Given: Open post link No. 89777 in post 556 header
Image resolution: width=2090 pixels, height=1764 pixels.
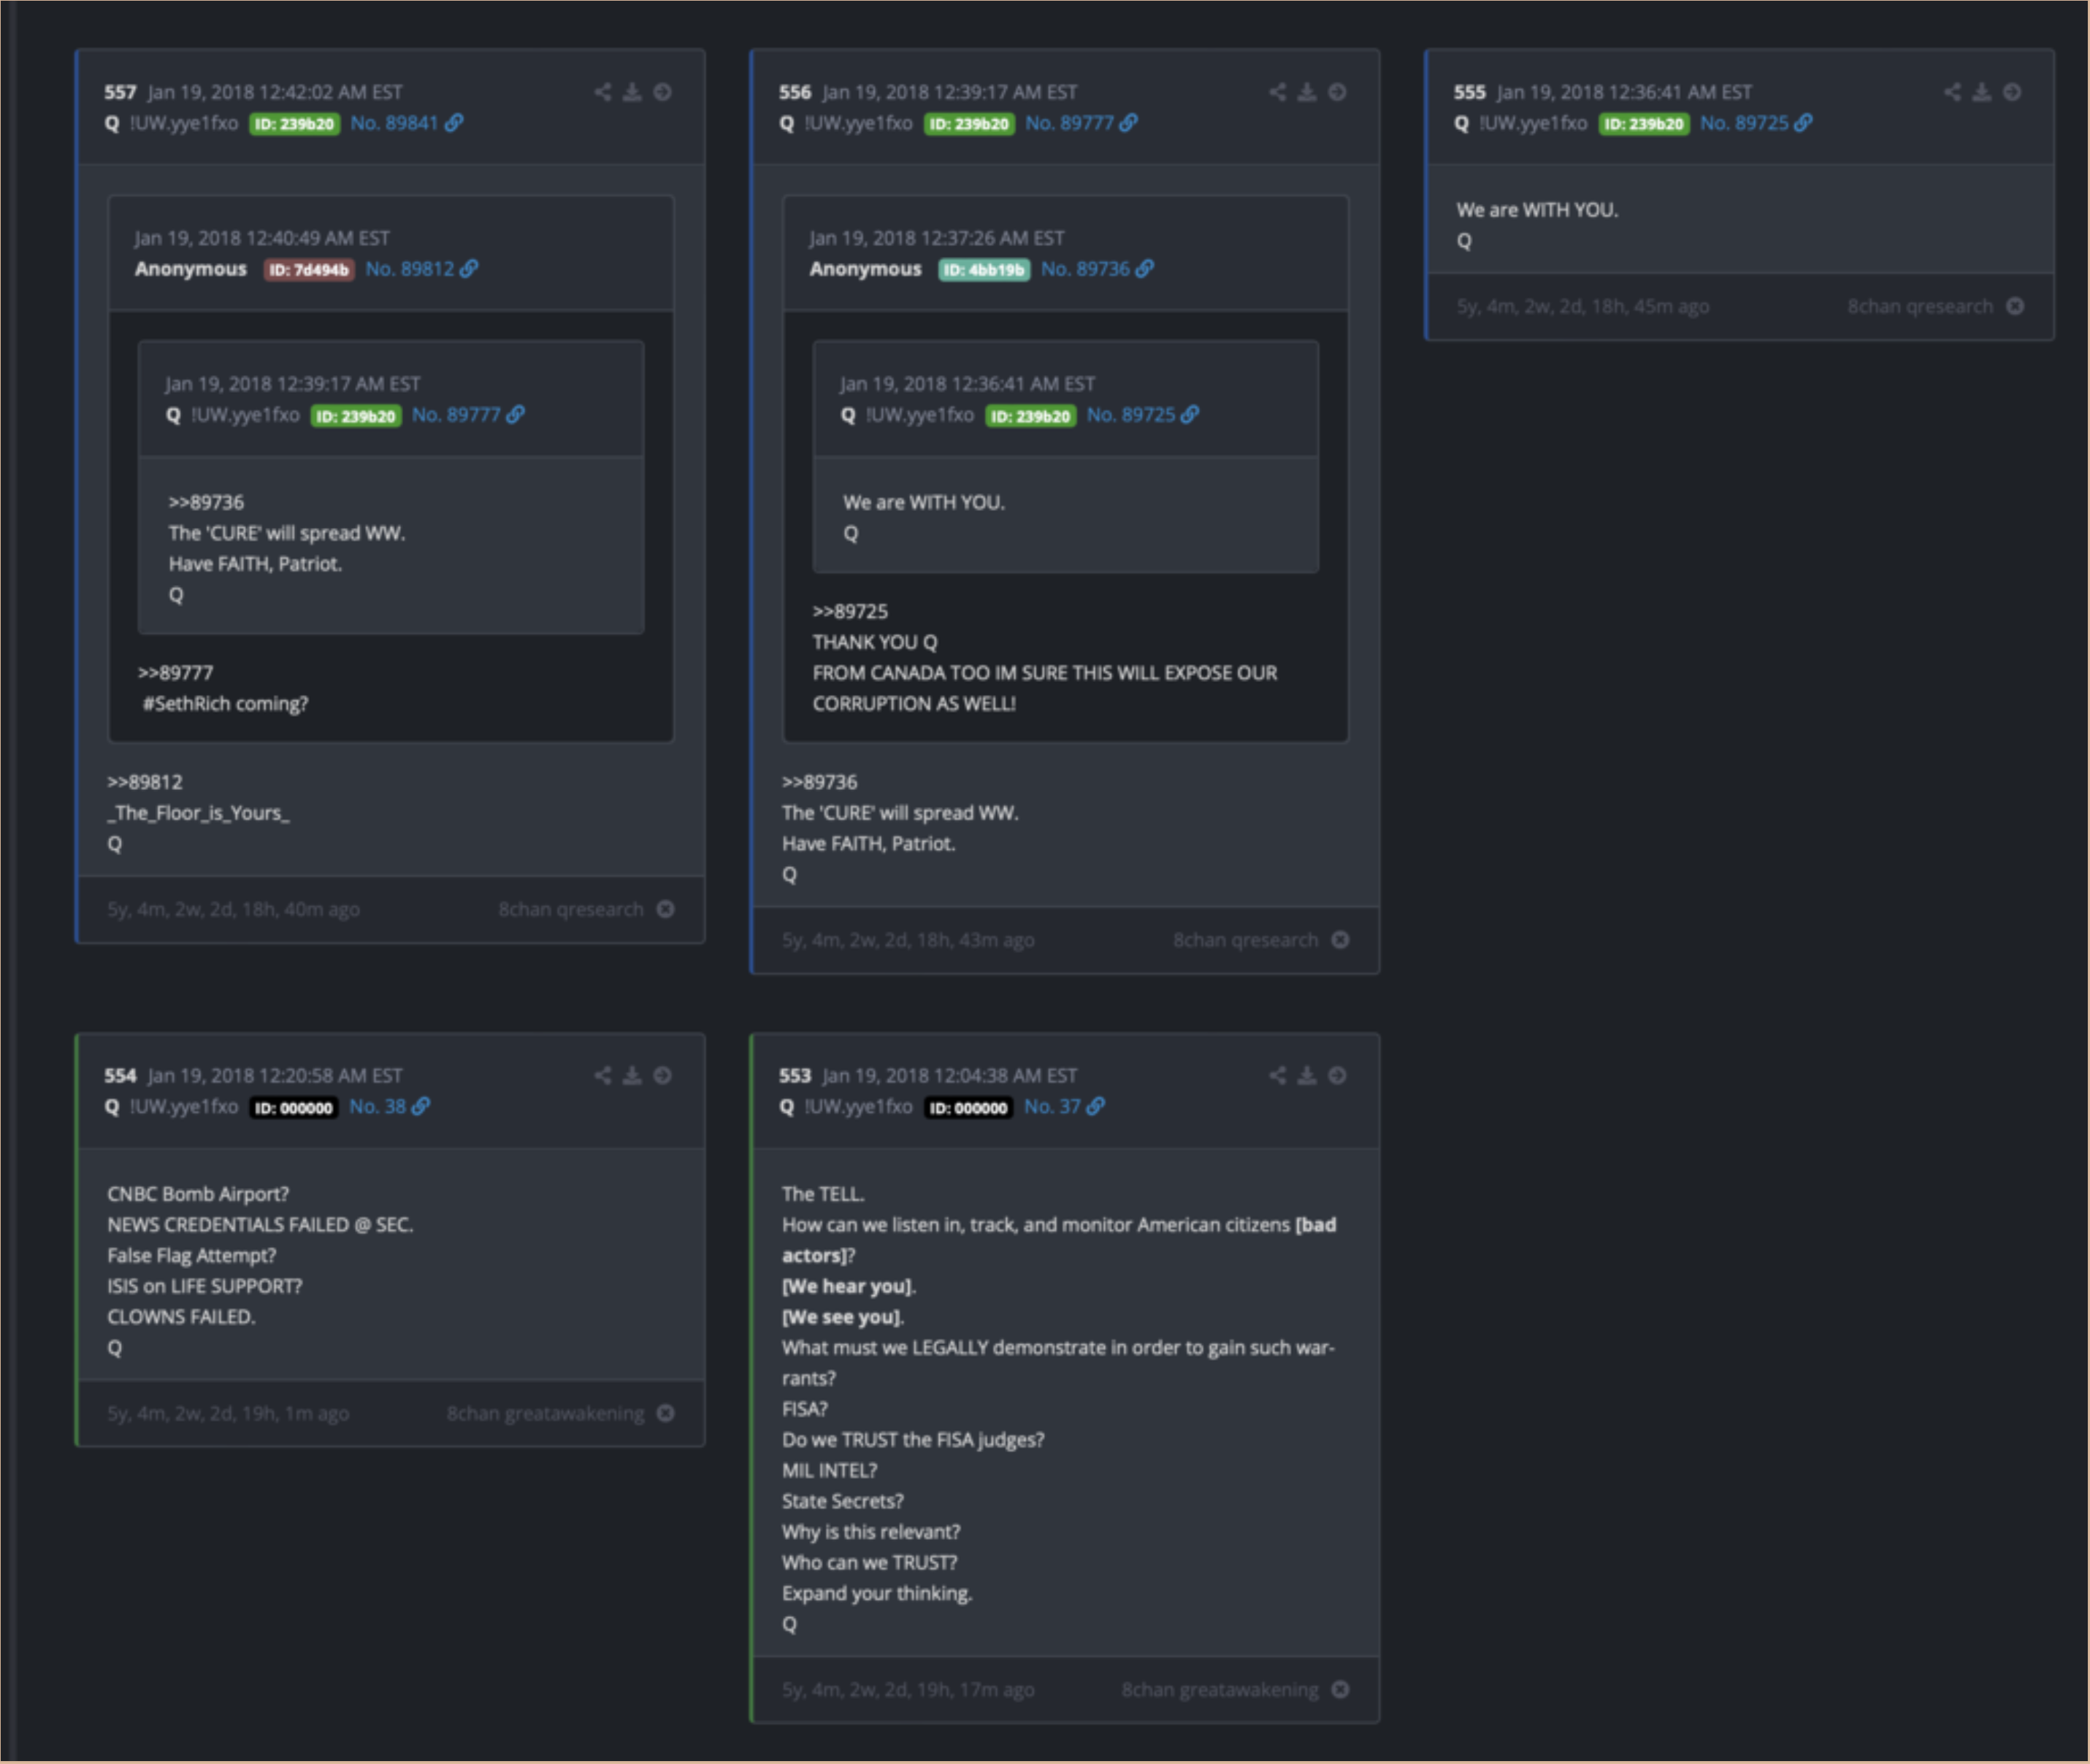Looking at the screenshot, I should pos(1069,122).
